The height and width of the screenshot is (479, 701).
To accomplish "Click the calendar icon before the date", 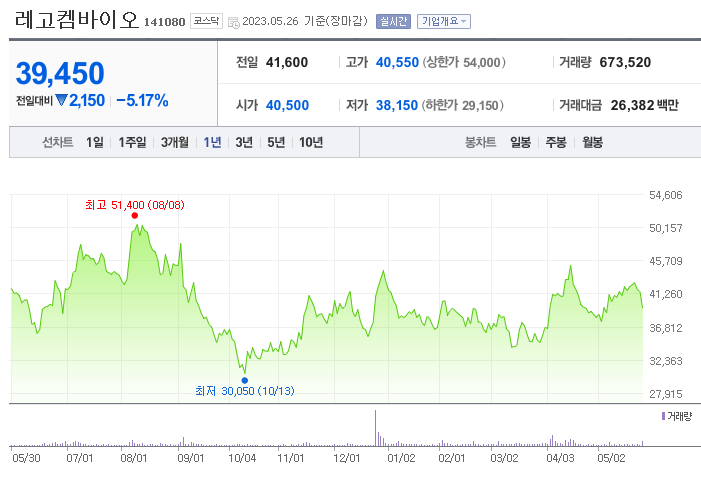I will coord(233,22).
